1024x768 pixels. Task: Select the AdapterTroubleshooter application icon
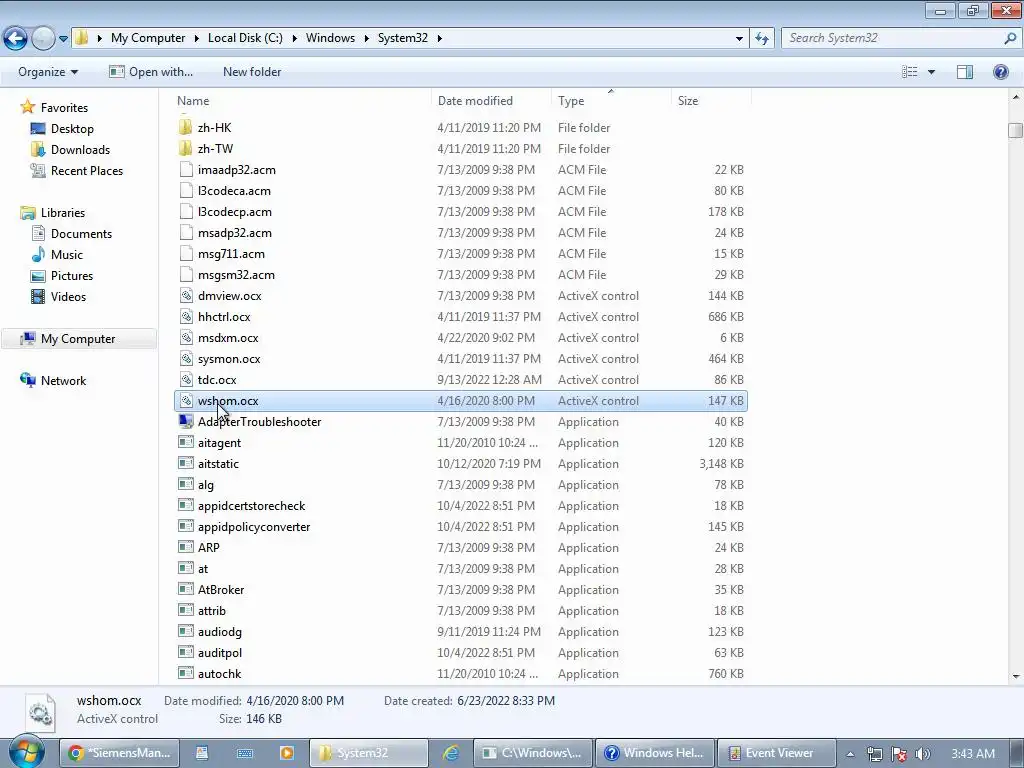(186, 421)
